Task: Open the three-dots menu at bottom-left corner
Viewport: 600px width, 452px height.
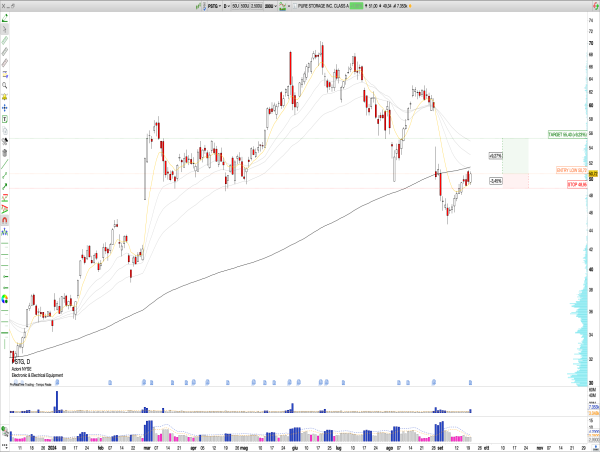Action: pos(5,446)
